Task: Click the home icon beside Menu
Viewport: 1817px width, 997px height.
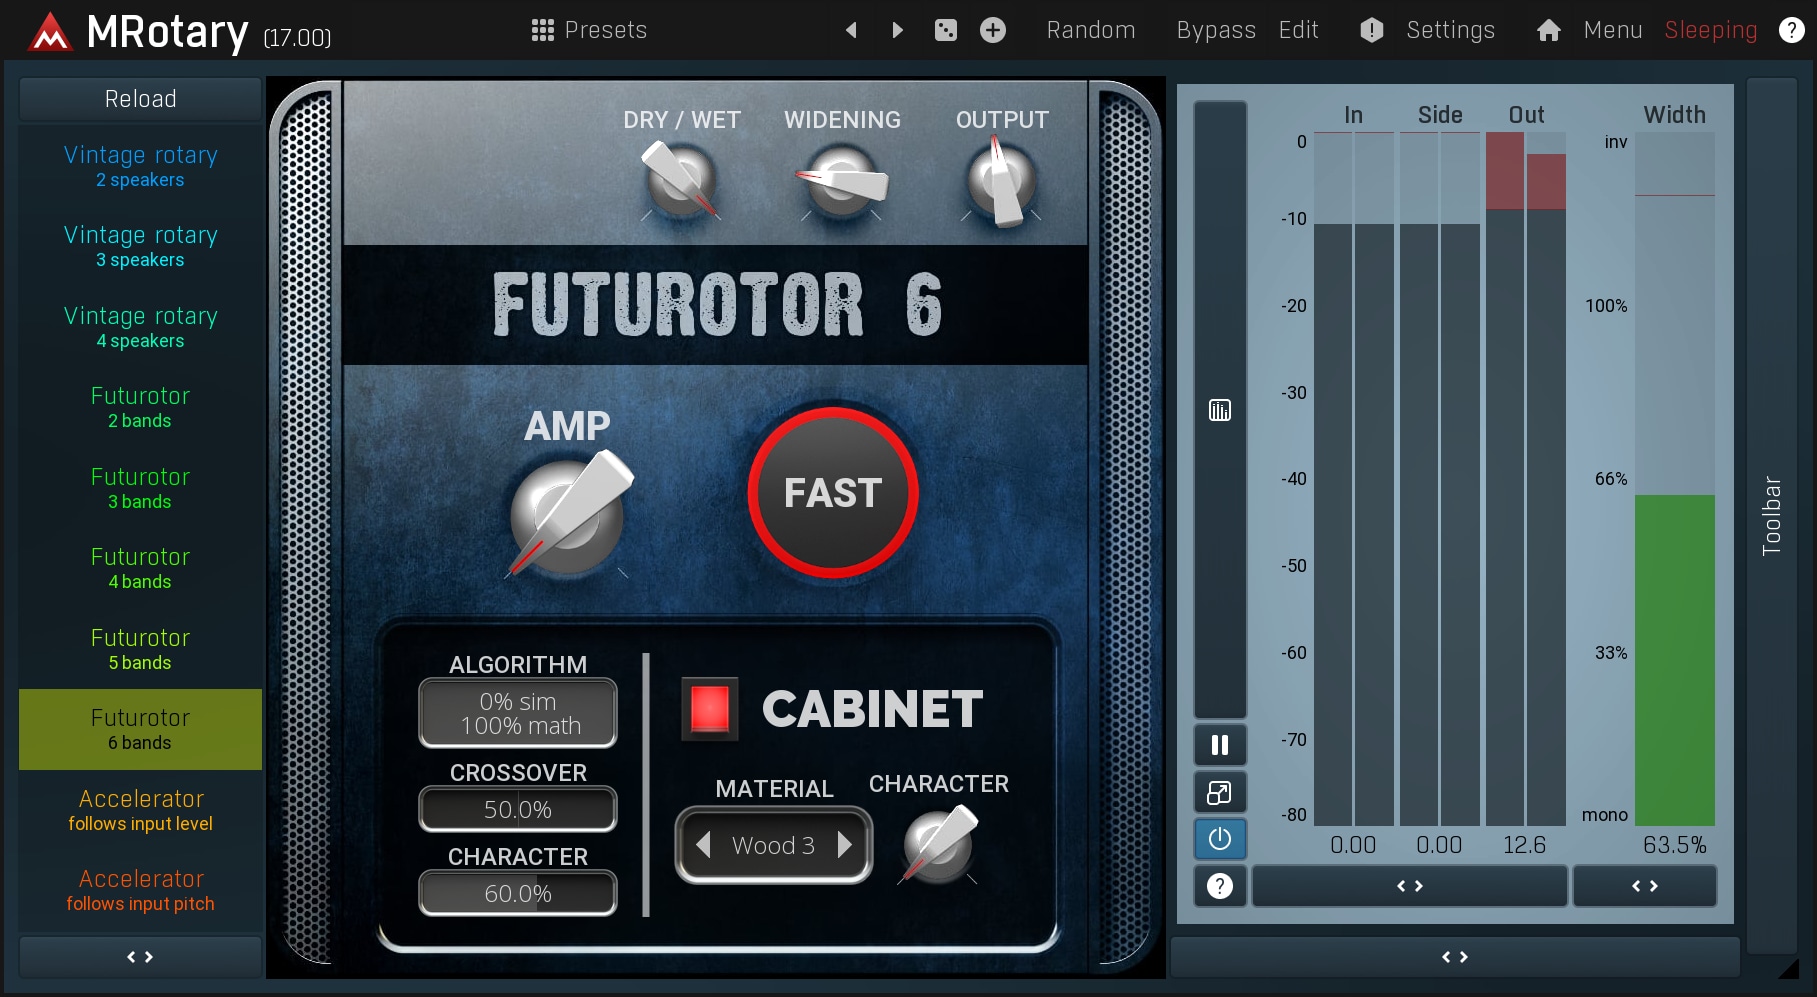Action: [1548, 30]
